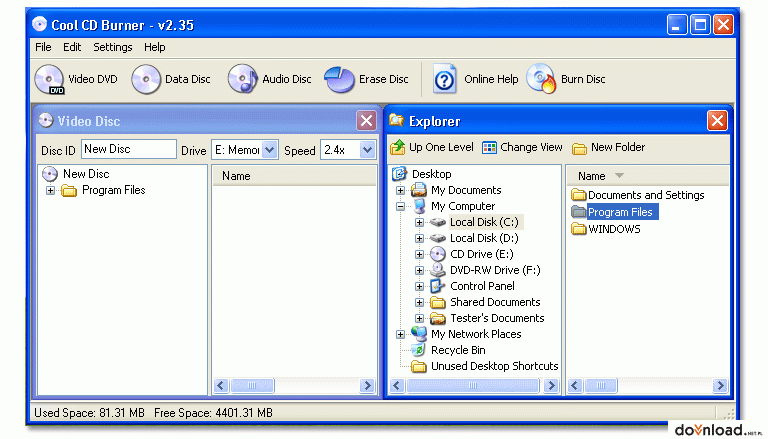Select DVD-RW Drive (F:)

click(485, 270)
